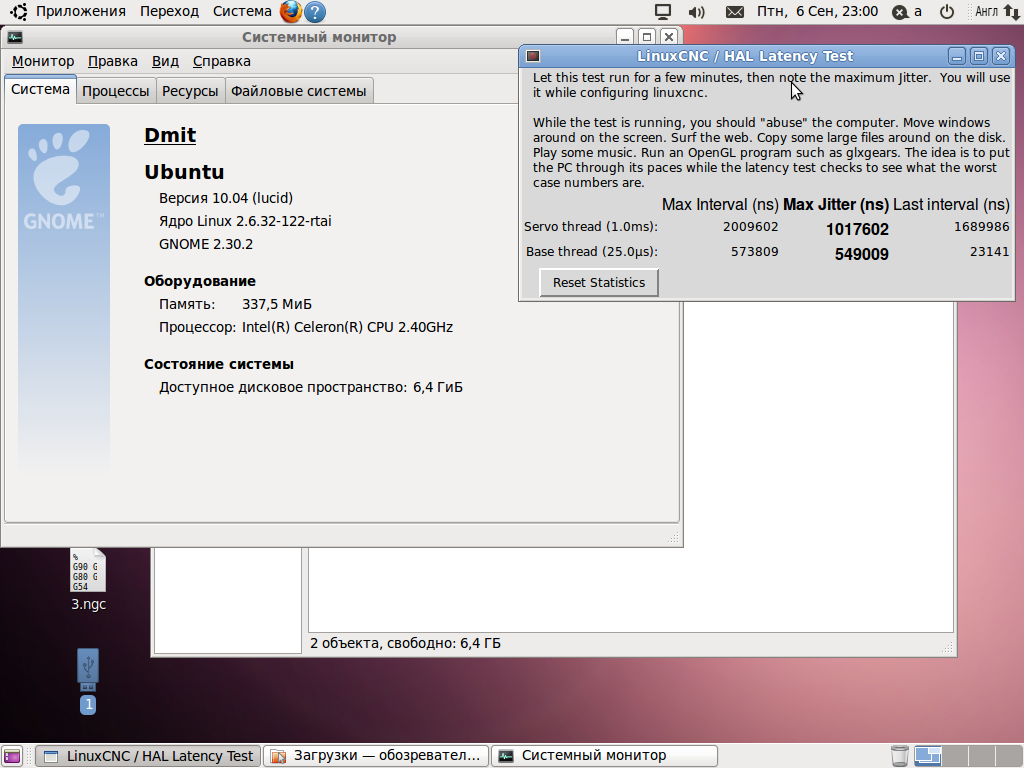Open the mail envelope indicator
Screen dimensions: 1024x768
click(x=735, y=12)
